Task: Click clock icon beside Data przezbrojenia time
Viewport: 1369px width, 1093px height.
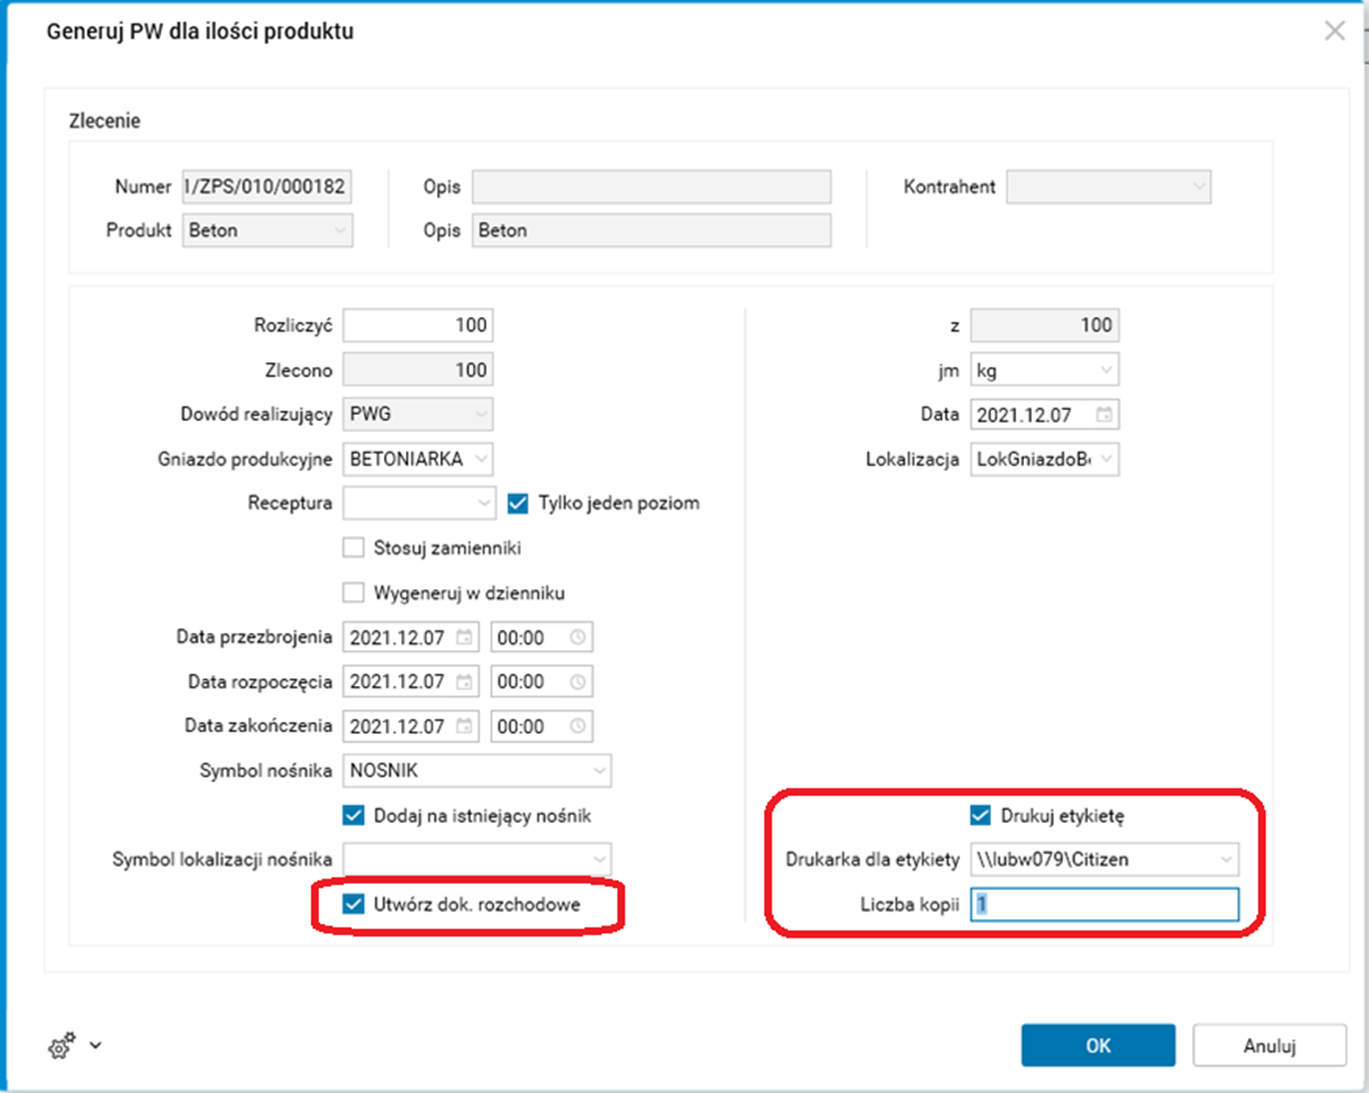Action: tap(578, 638)
